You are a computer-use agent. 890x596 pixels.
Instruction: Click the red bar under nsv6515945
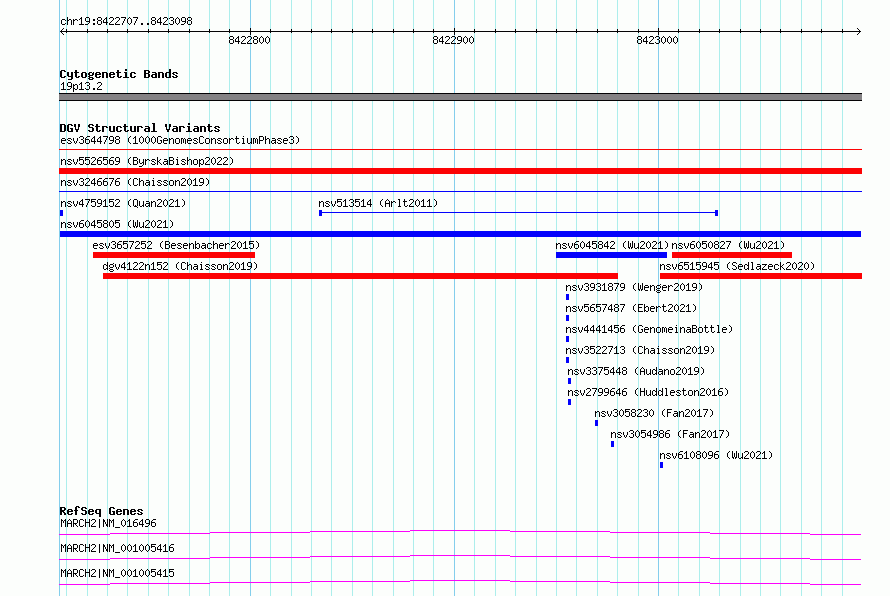[x=761, y=276]
